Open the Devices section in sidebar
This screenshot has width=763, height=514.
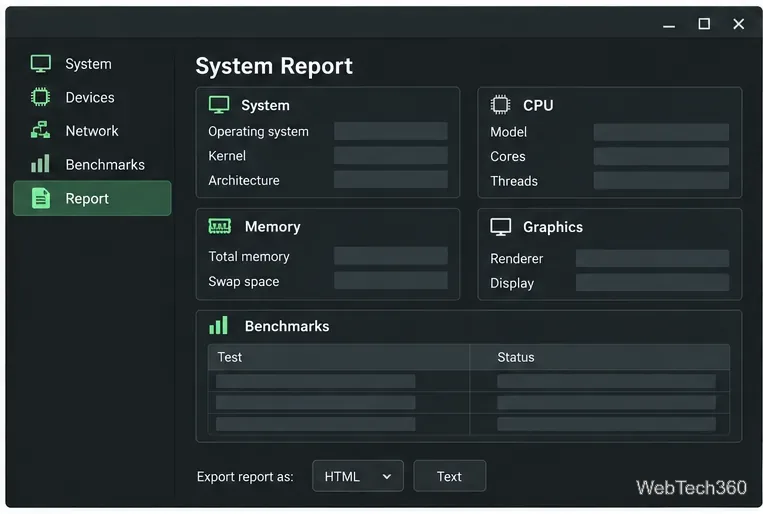[x=92, y=97]
